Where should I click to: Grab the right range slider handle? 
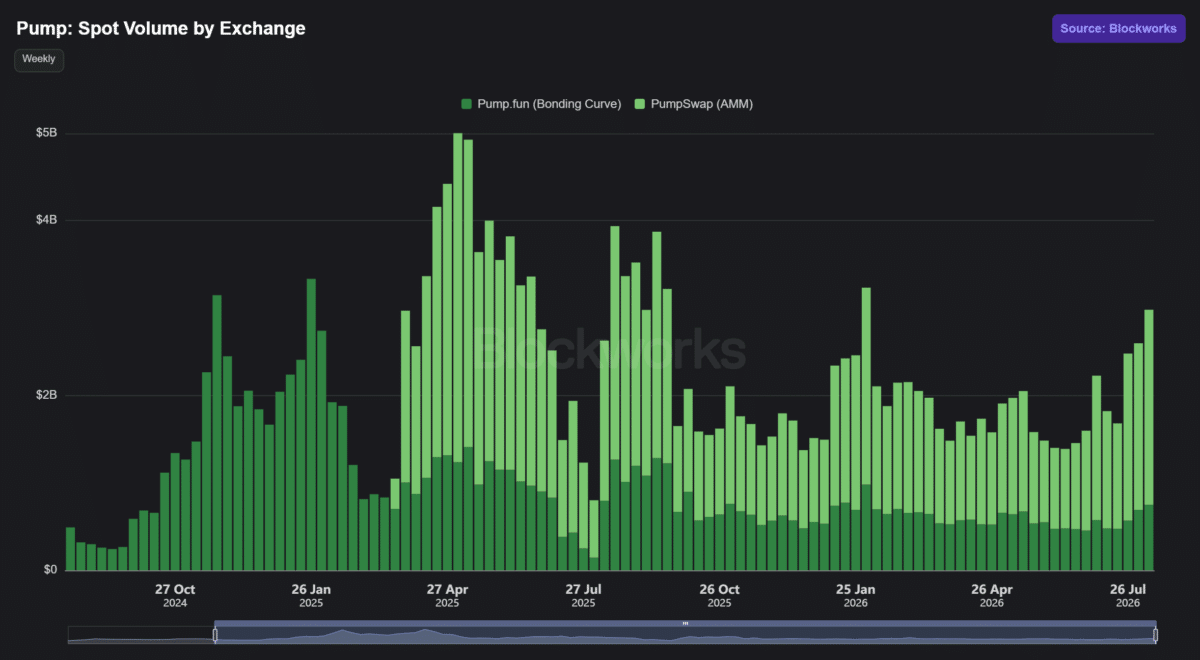tap(1155, 635)
